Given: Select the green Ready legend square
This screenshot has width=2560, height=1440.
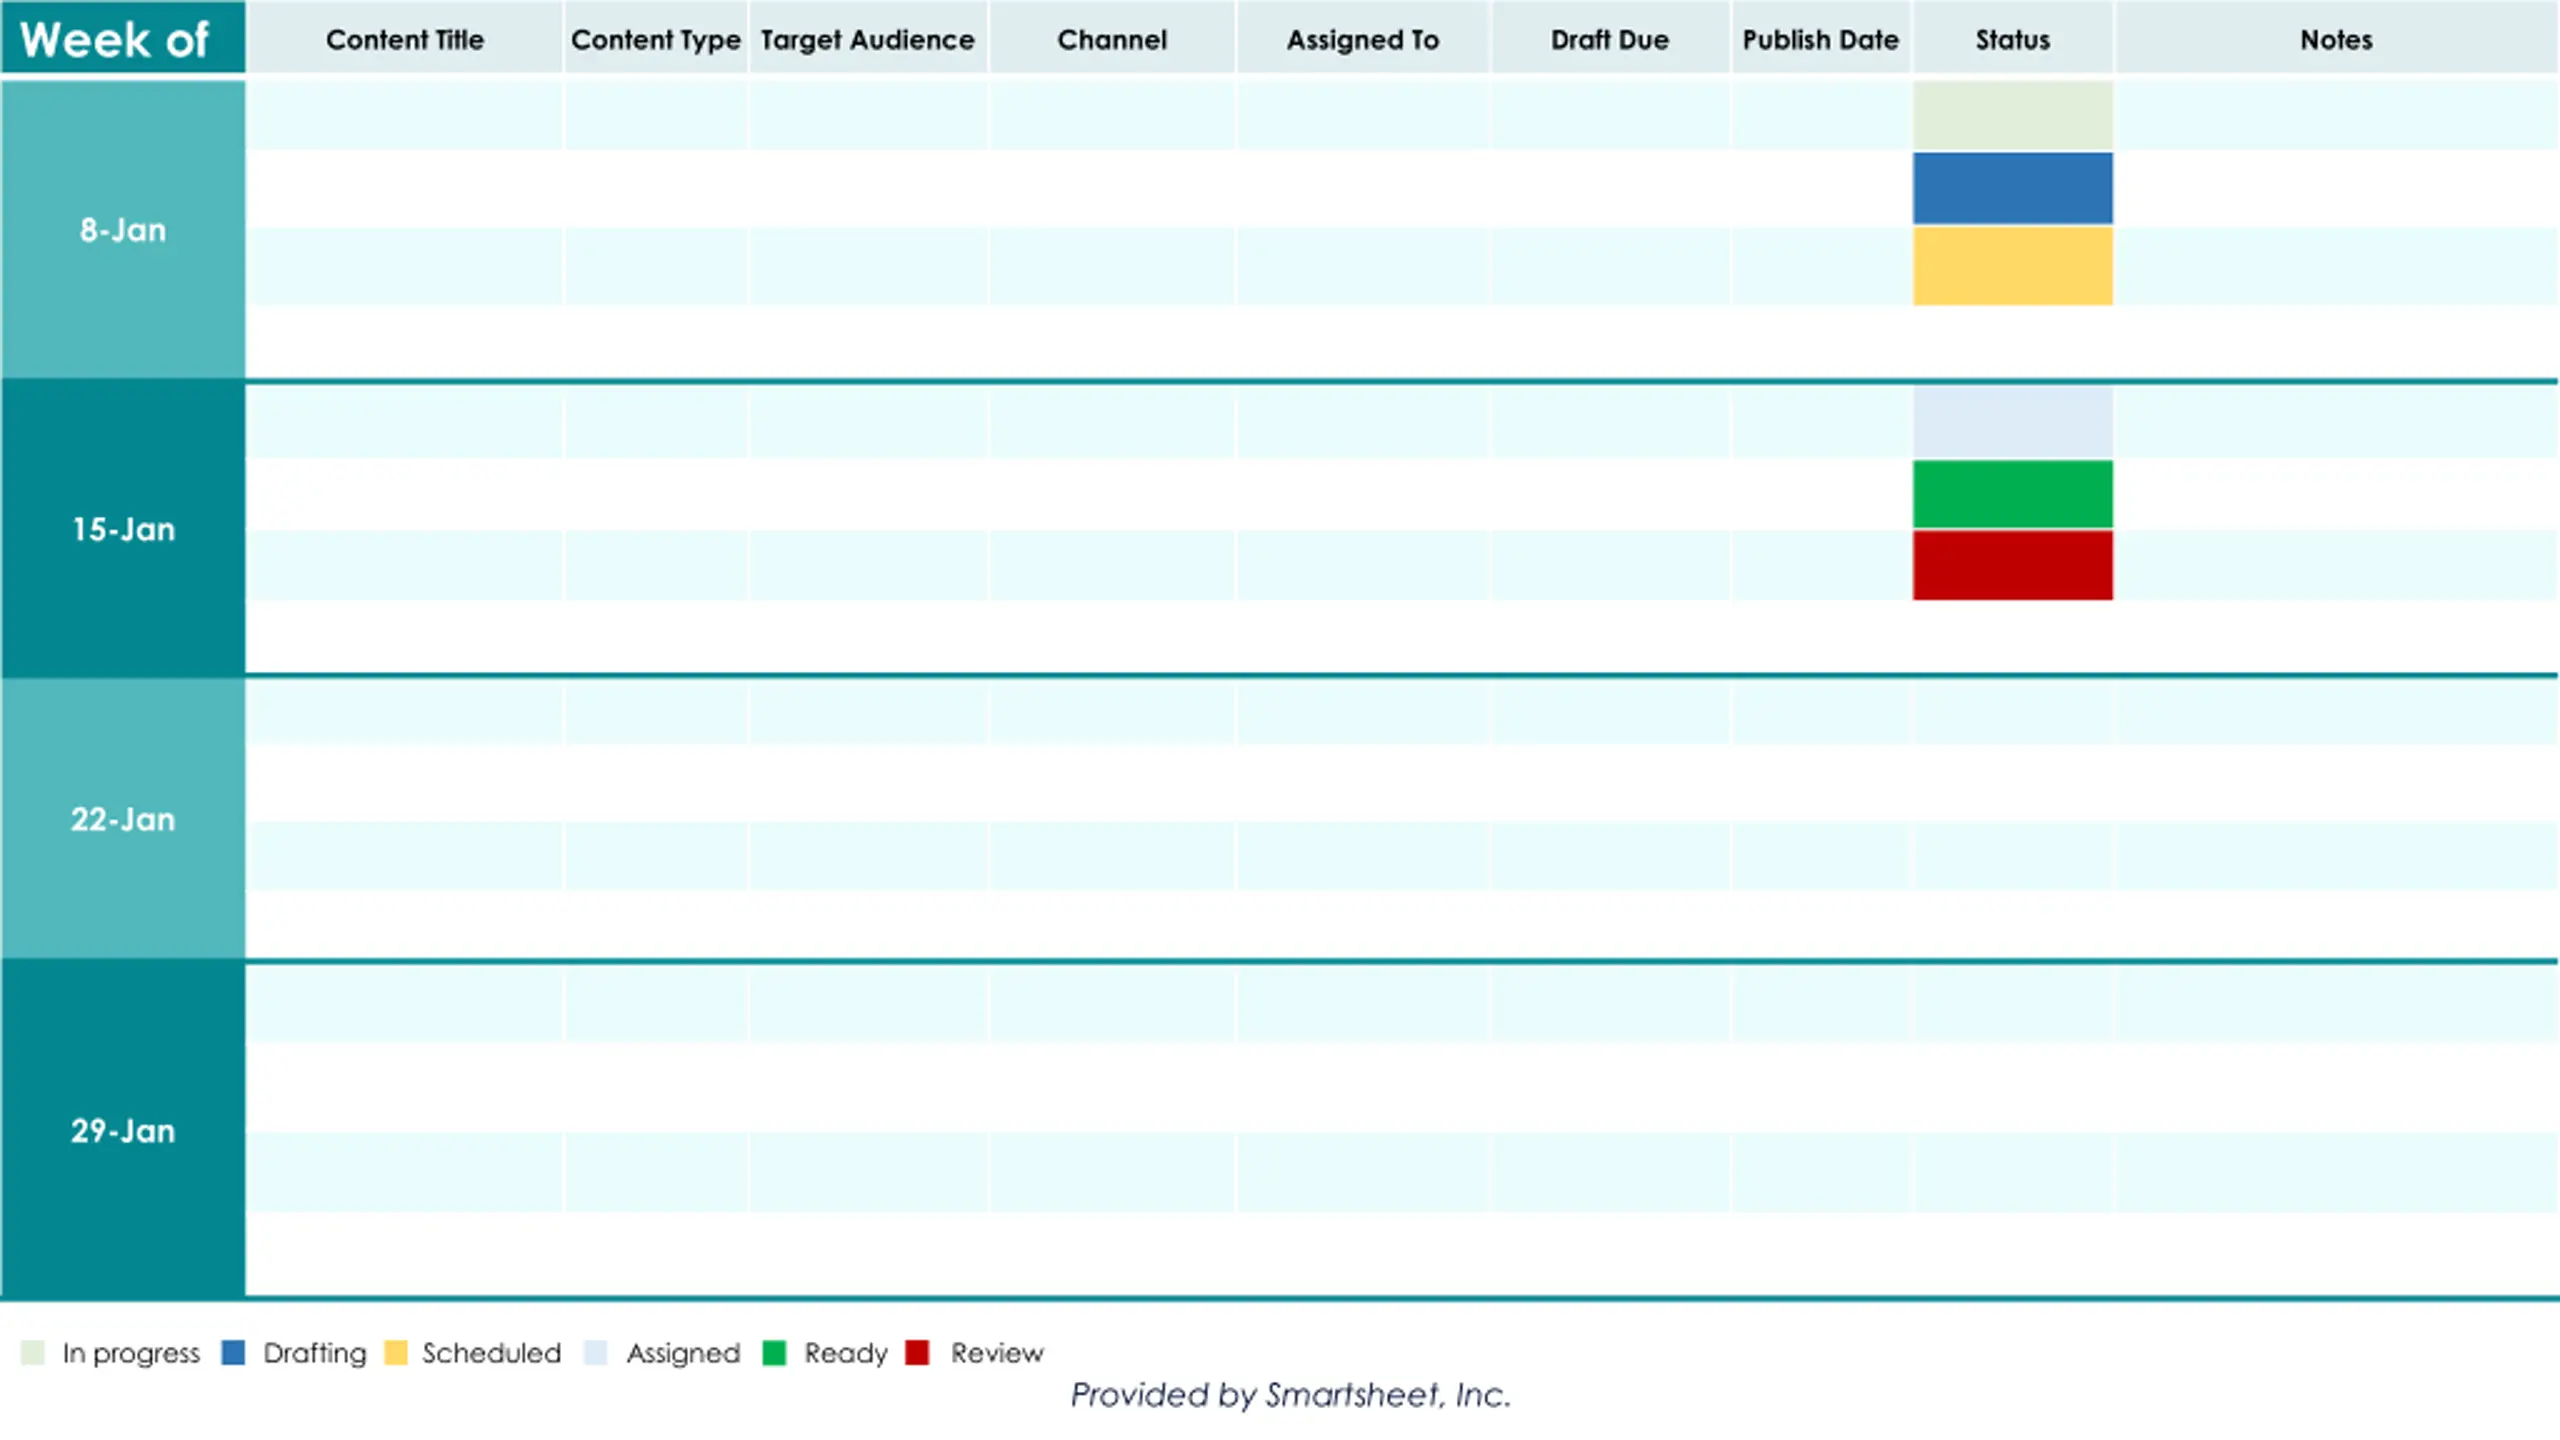Looking at the screenshot, I should click(x=774, y=1352).
